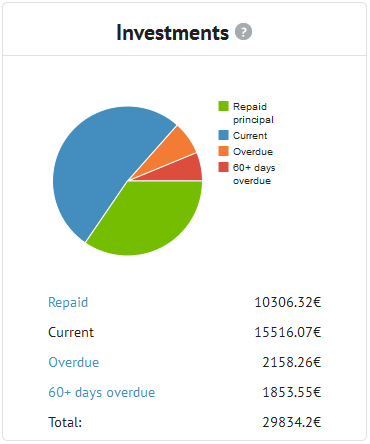
Task: Click the red 60+ days overdue swatch
Action: (223, 167)
